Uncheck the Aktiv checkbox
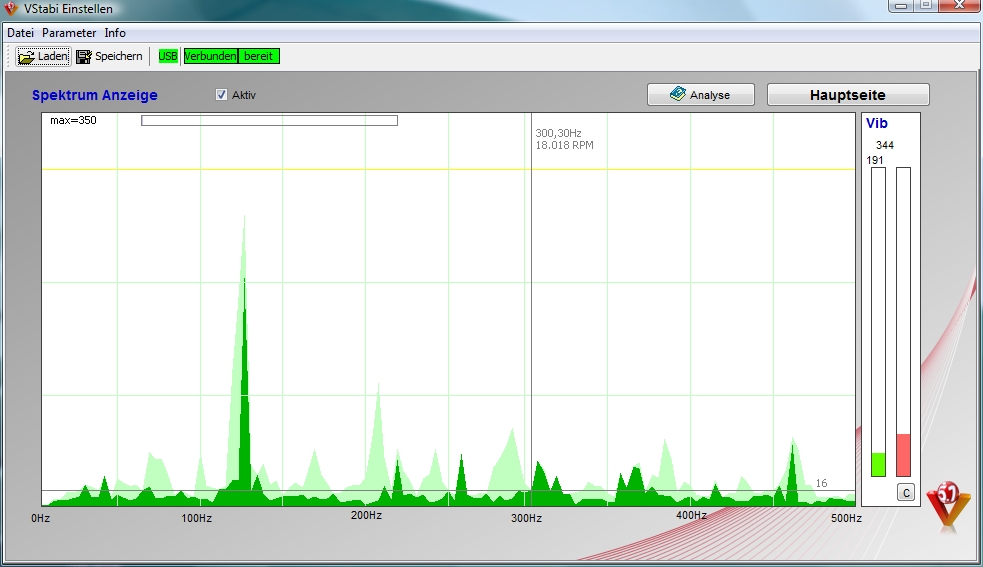 222,95
